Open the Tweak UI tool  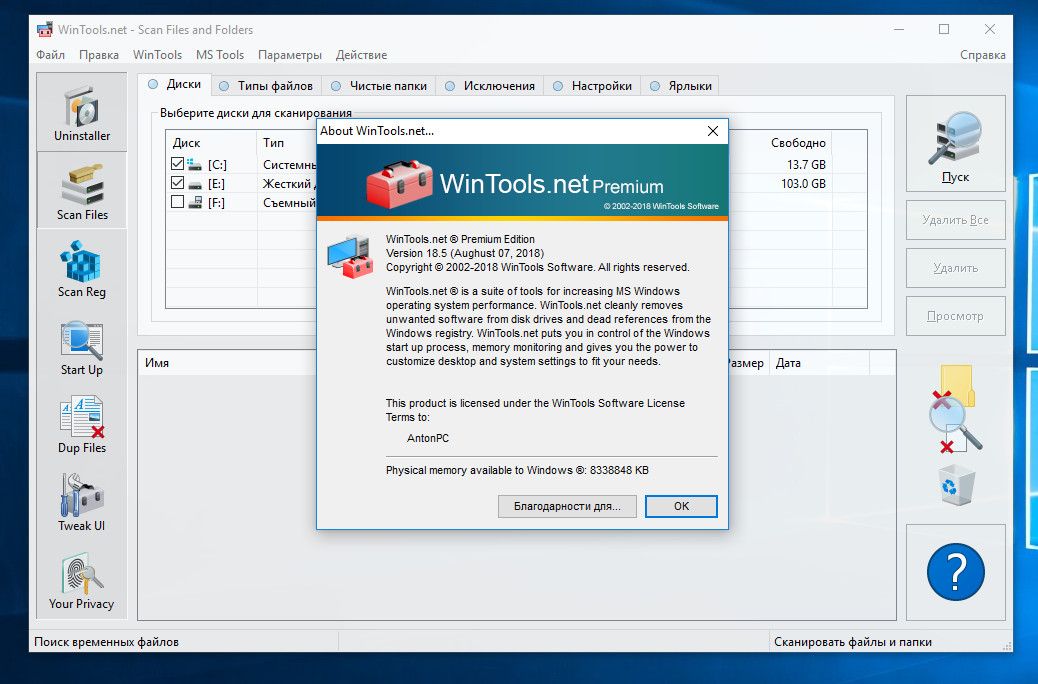[x=82, y=503]
